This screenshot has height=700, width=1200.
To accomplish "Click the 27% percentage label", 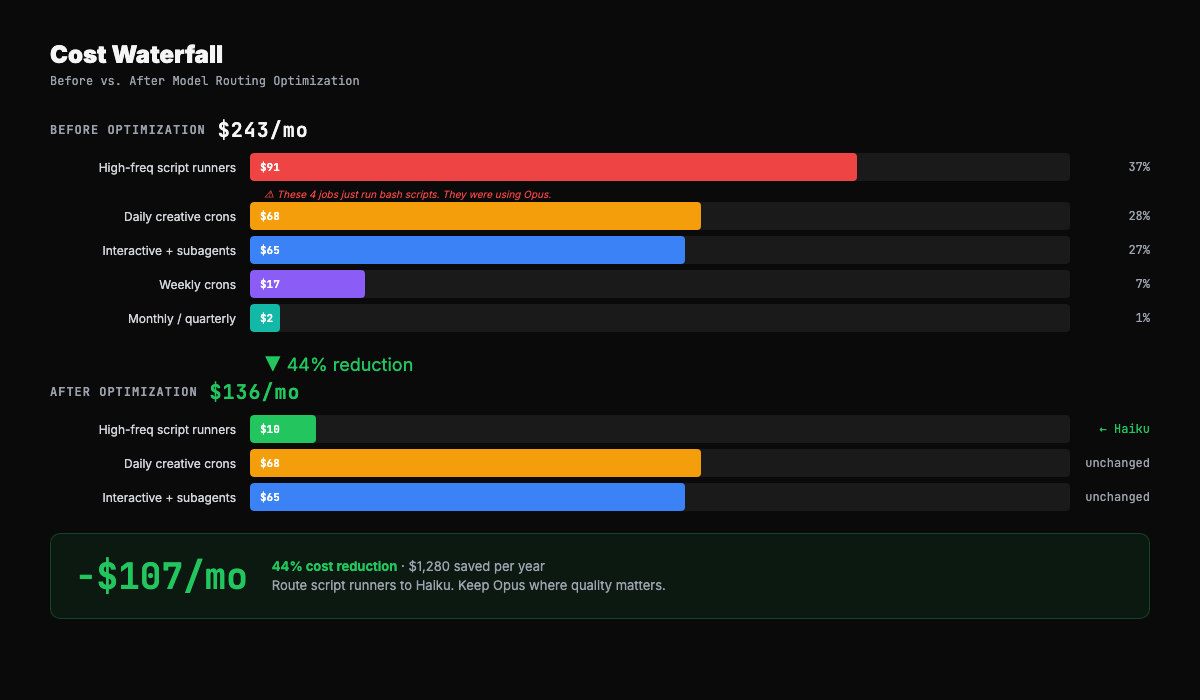I will pos(1139,250).
